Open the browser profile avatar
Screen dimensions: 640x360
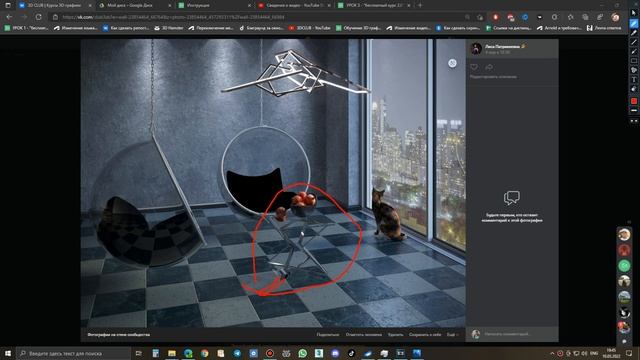(x=615, y=17)
